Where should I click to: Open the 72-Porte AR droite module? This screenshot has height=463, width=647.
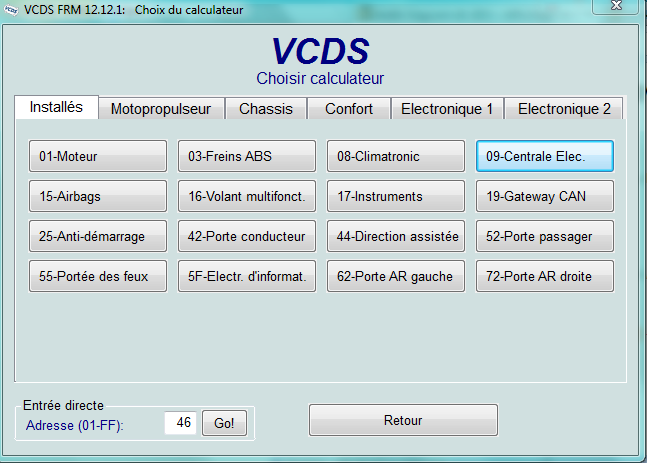pos(545,276)
